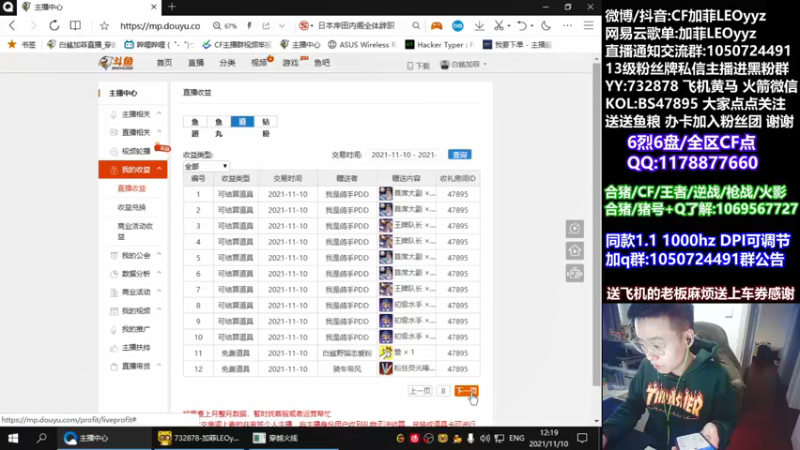Open 主播扶持 in the sidebar
The width and height of the screenshot is (800, 450).
click(x=134, y=347)
